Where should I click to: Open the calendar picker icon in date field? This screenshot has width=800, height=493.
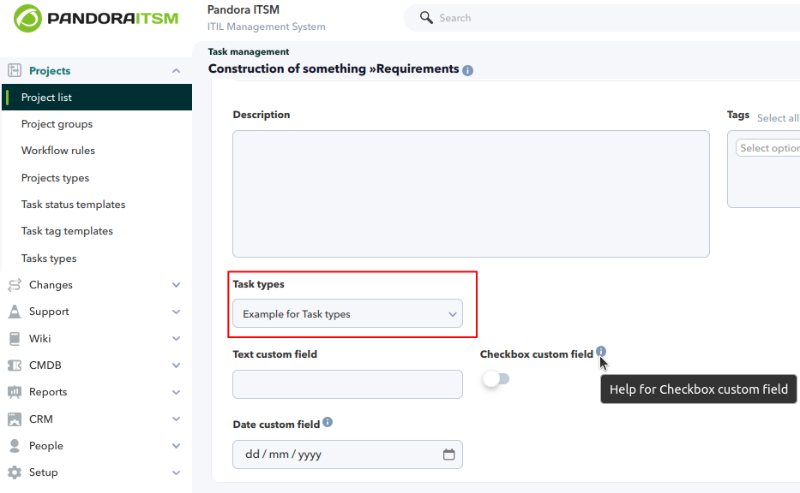pos(448,454)
